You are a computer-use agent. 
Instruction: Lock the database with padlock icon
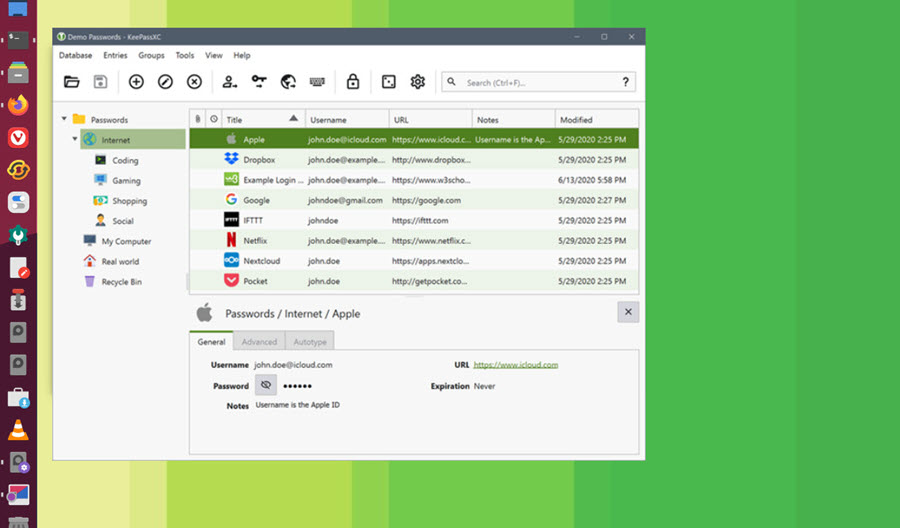coord(353,82)
